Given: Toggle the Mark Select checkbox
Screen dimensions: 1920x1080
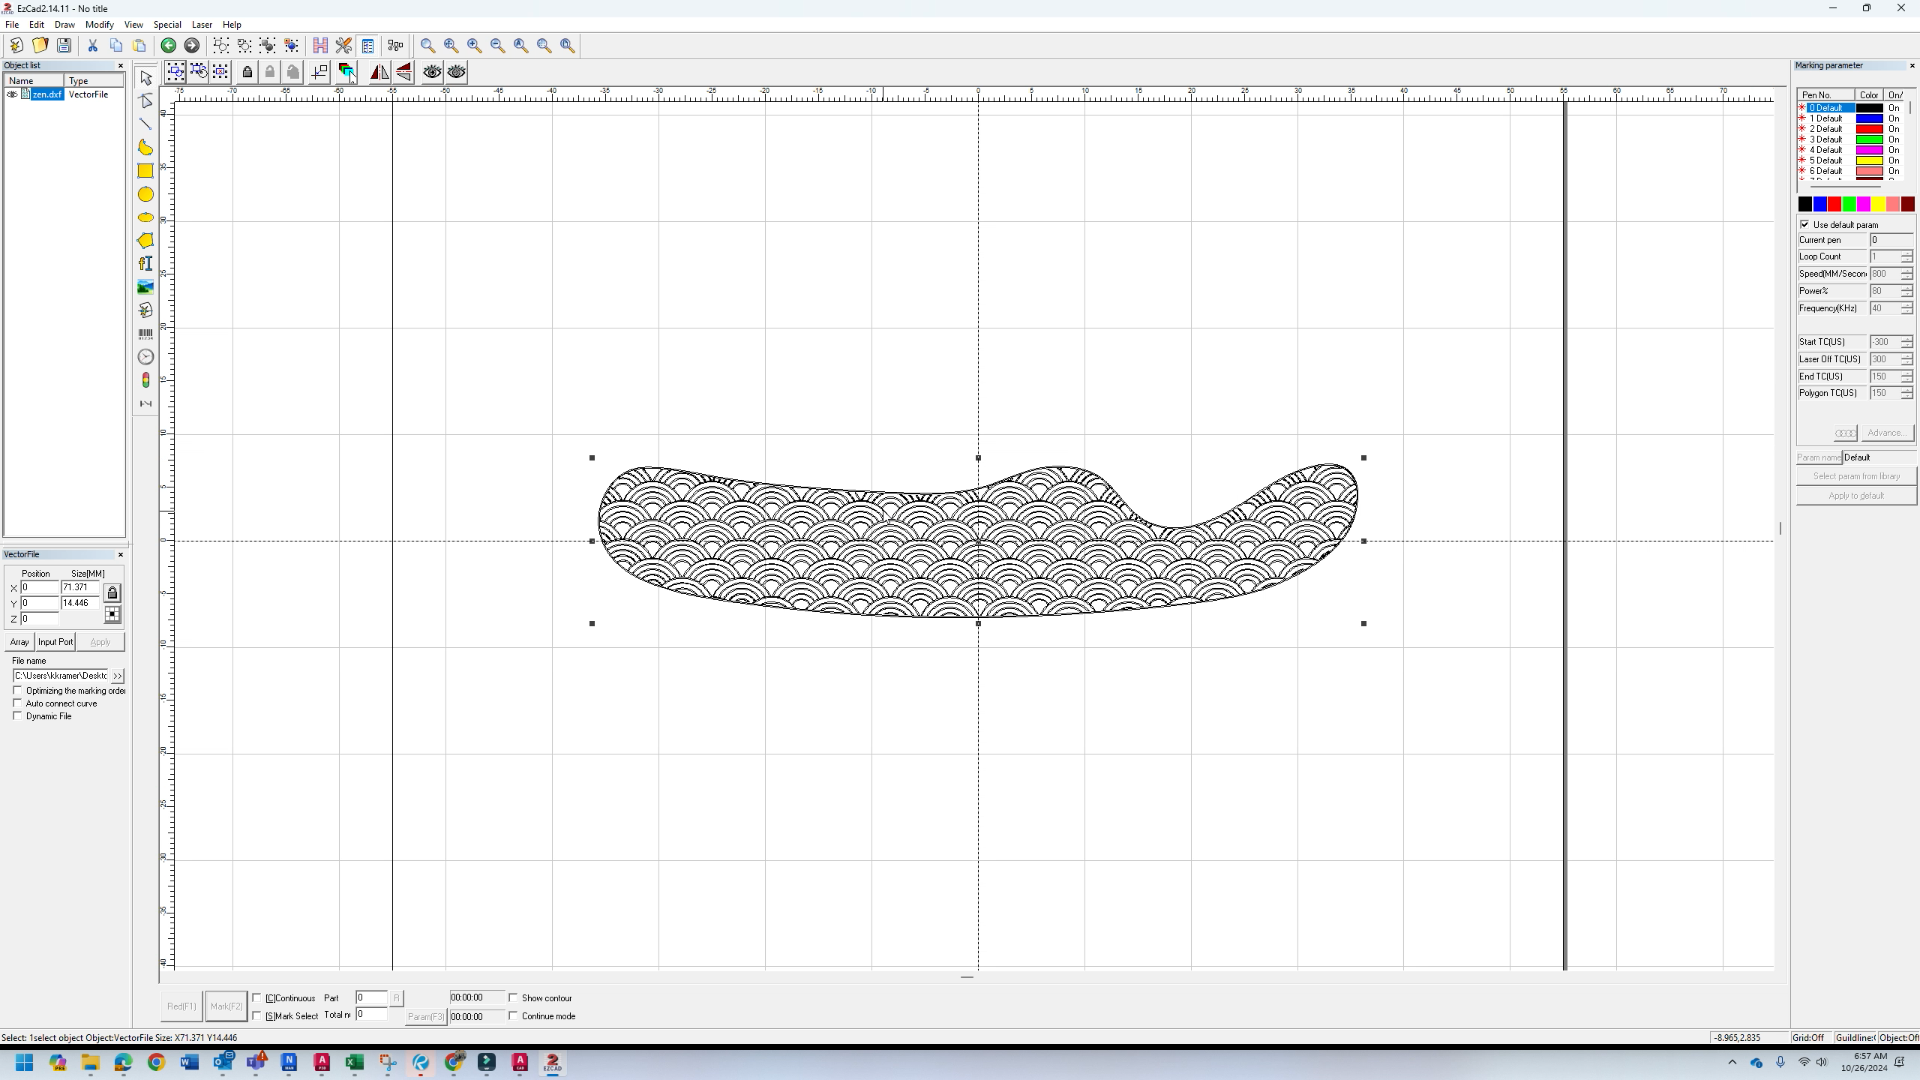Looking at the screenshot, I should pos(257,1016).
